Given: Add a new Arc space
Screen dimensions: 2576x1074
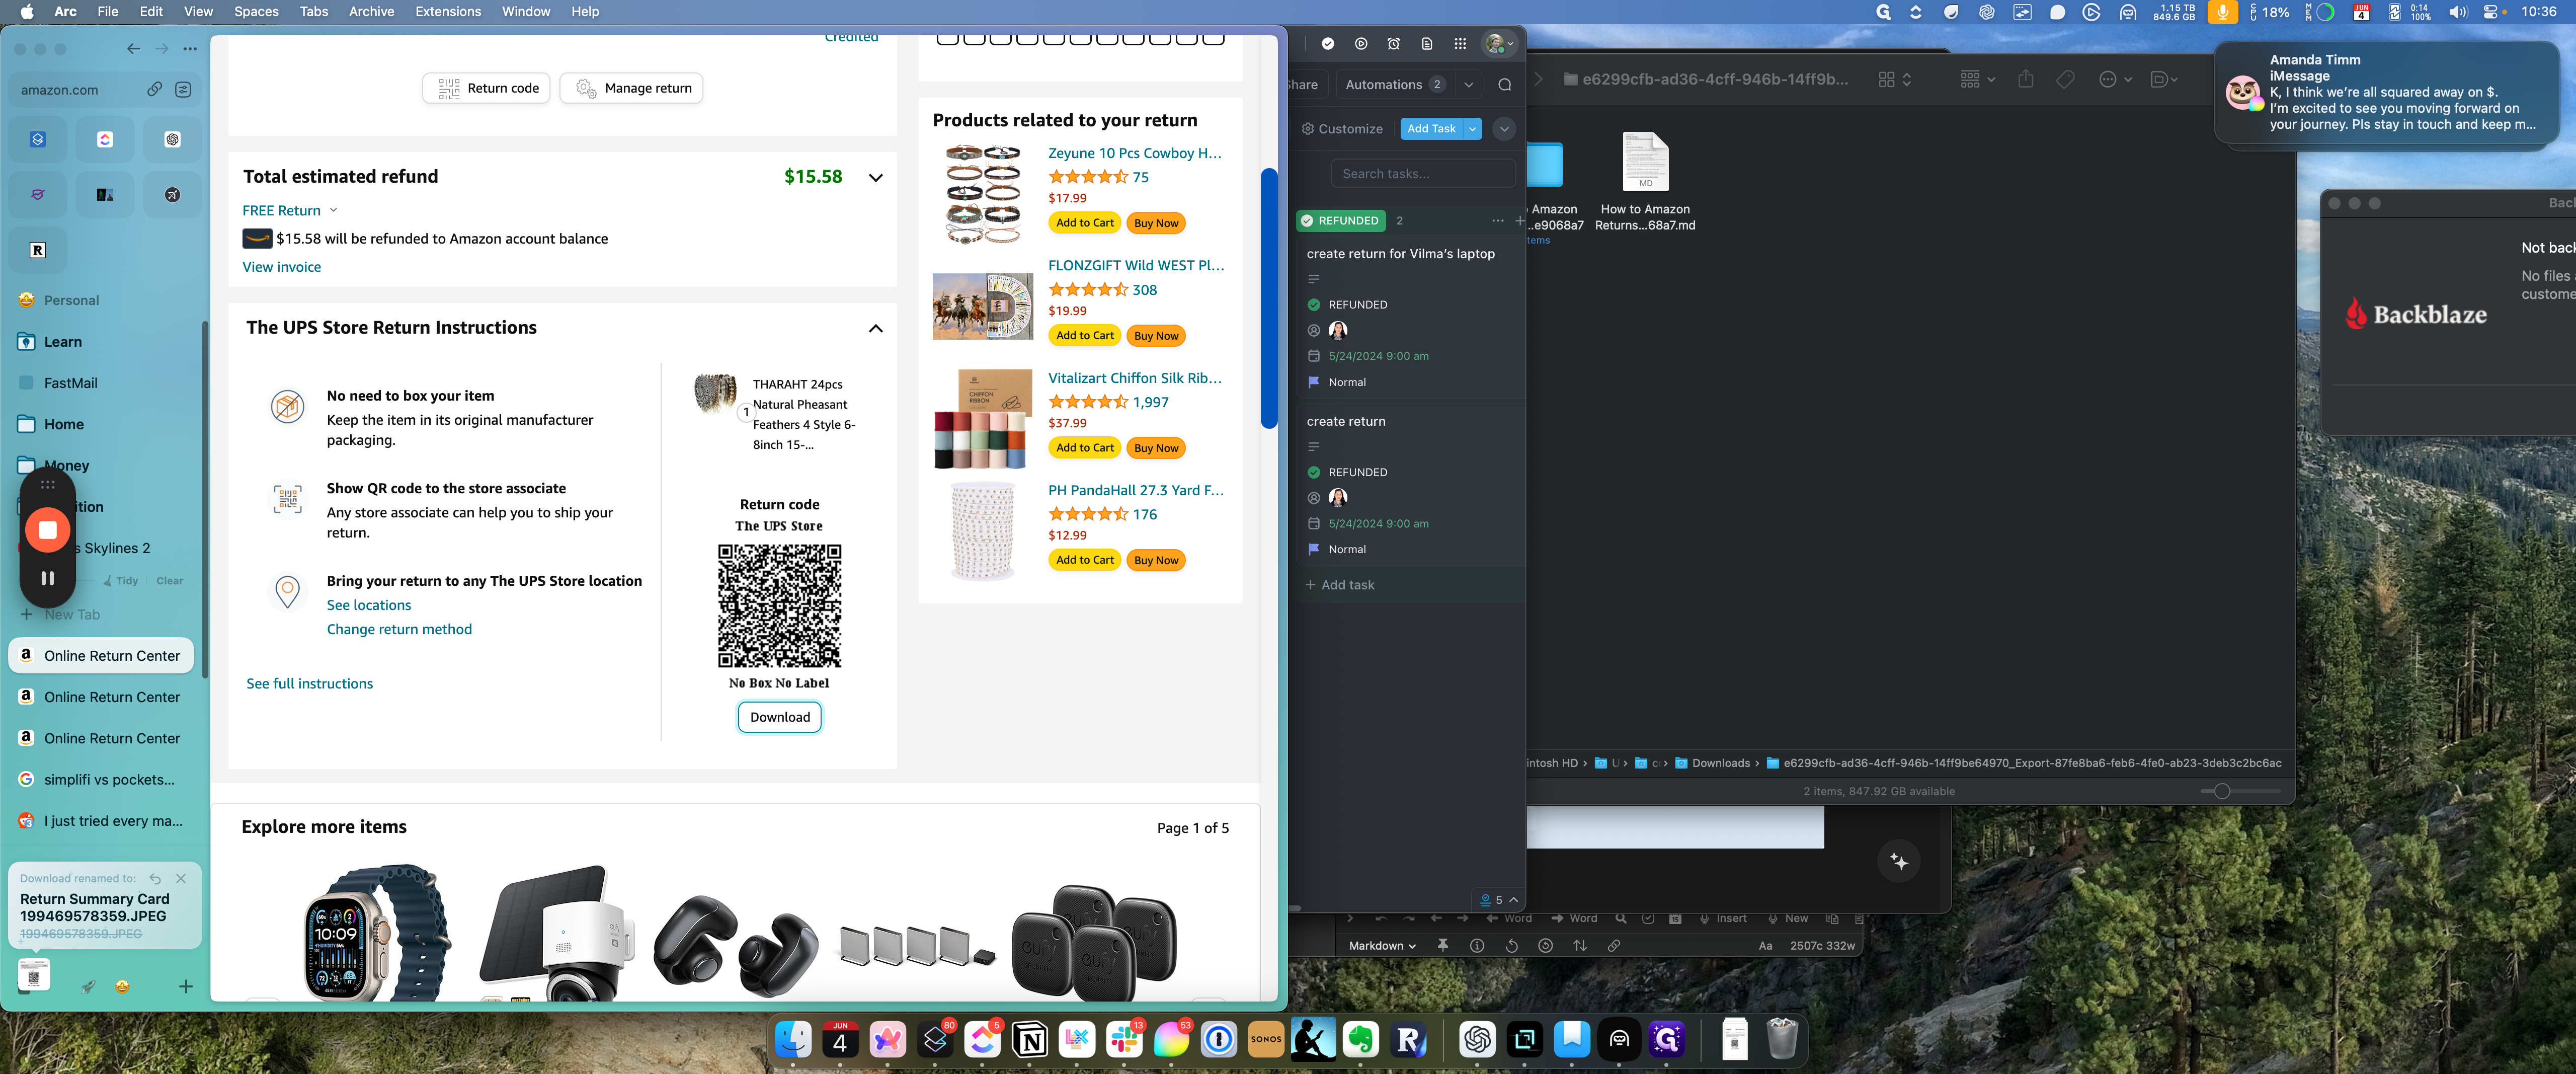Looking at the screenshot, I should point(185,986).
